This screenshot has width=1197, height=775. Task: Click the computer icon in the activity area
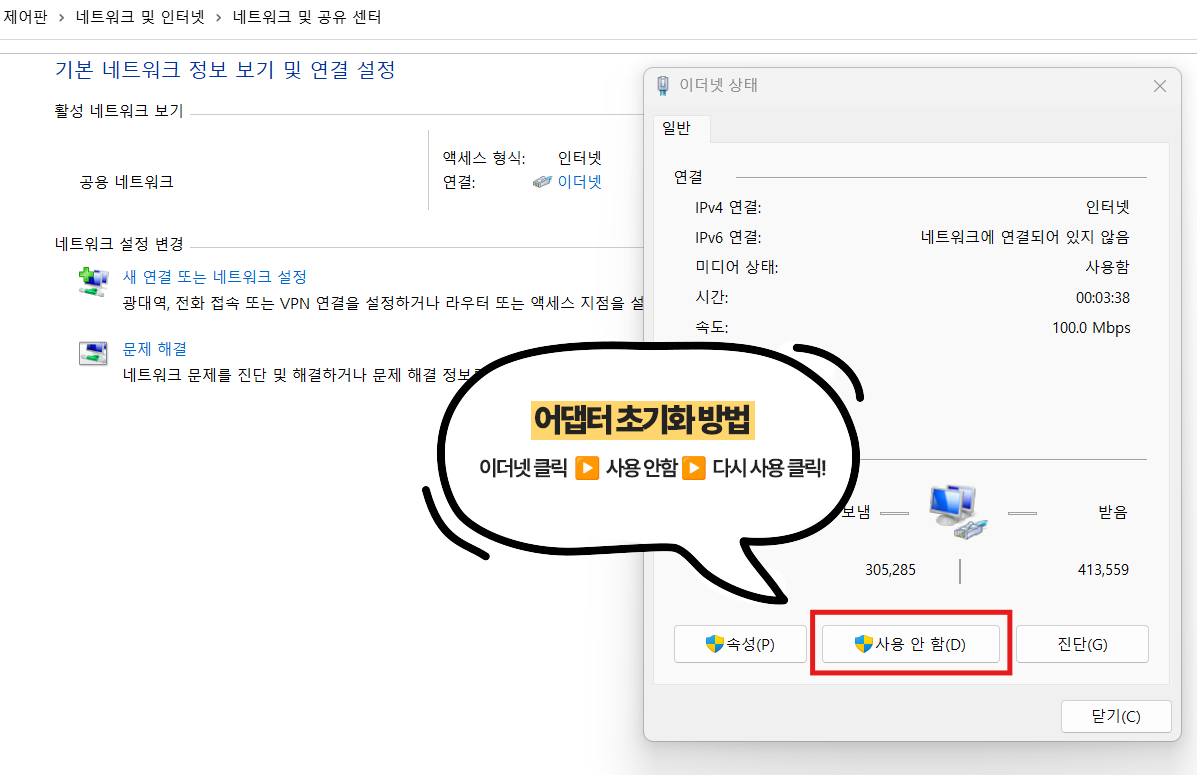[x=956, y=510]
